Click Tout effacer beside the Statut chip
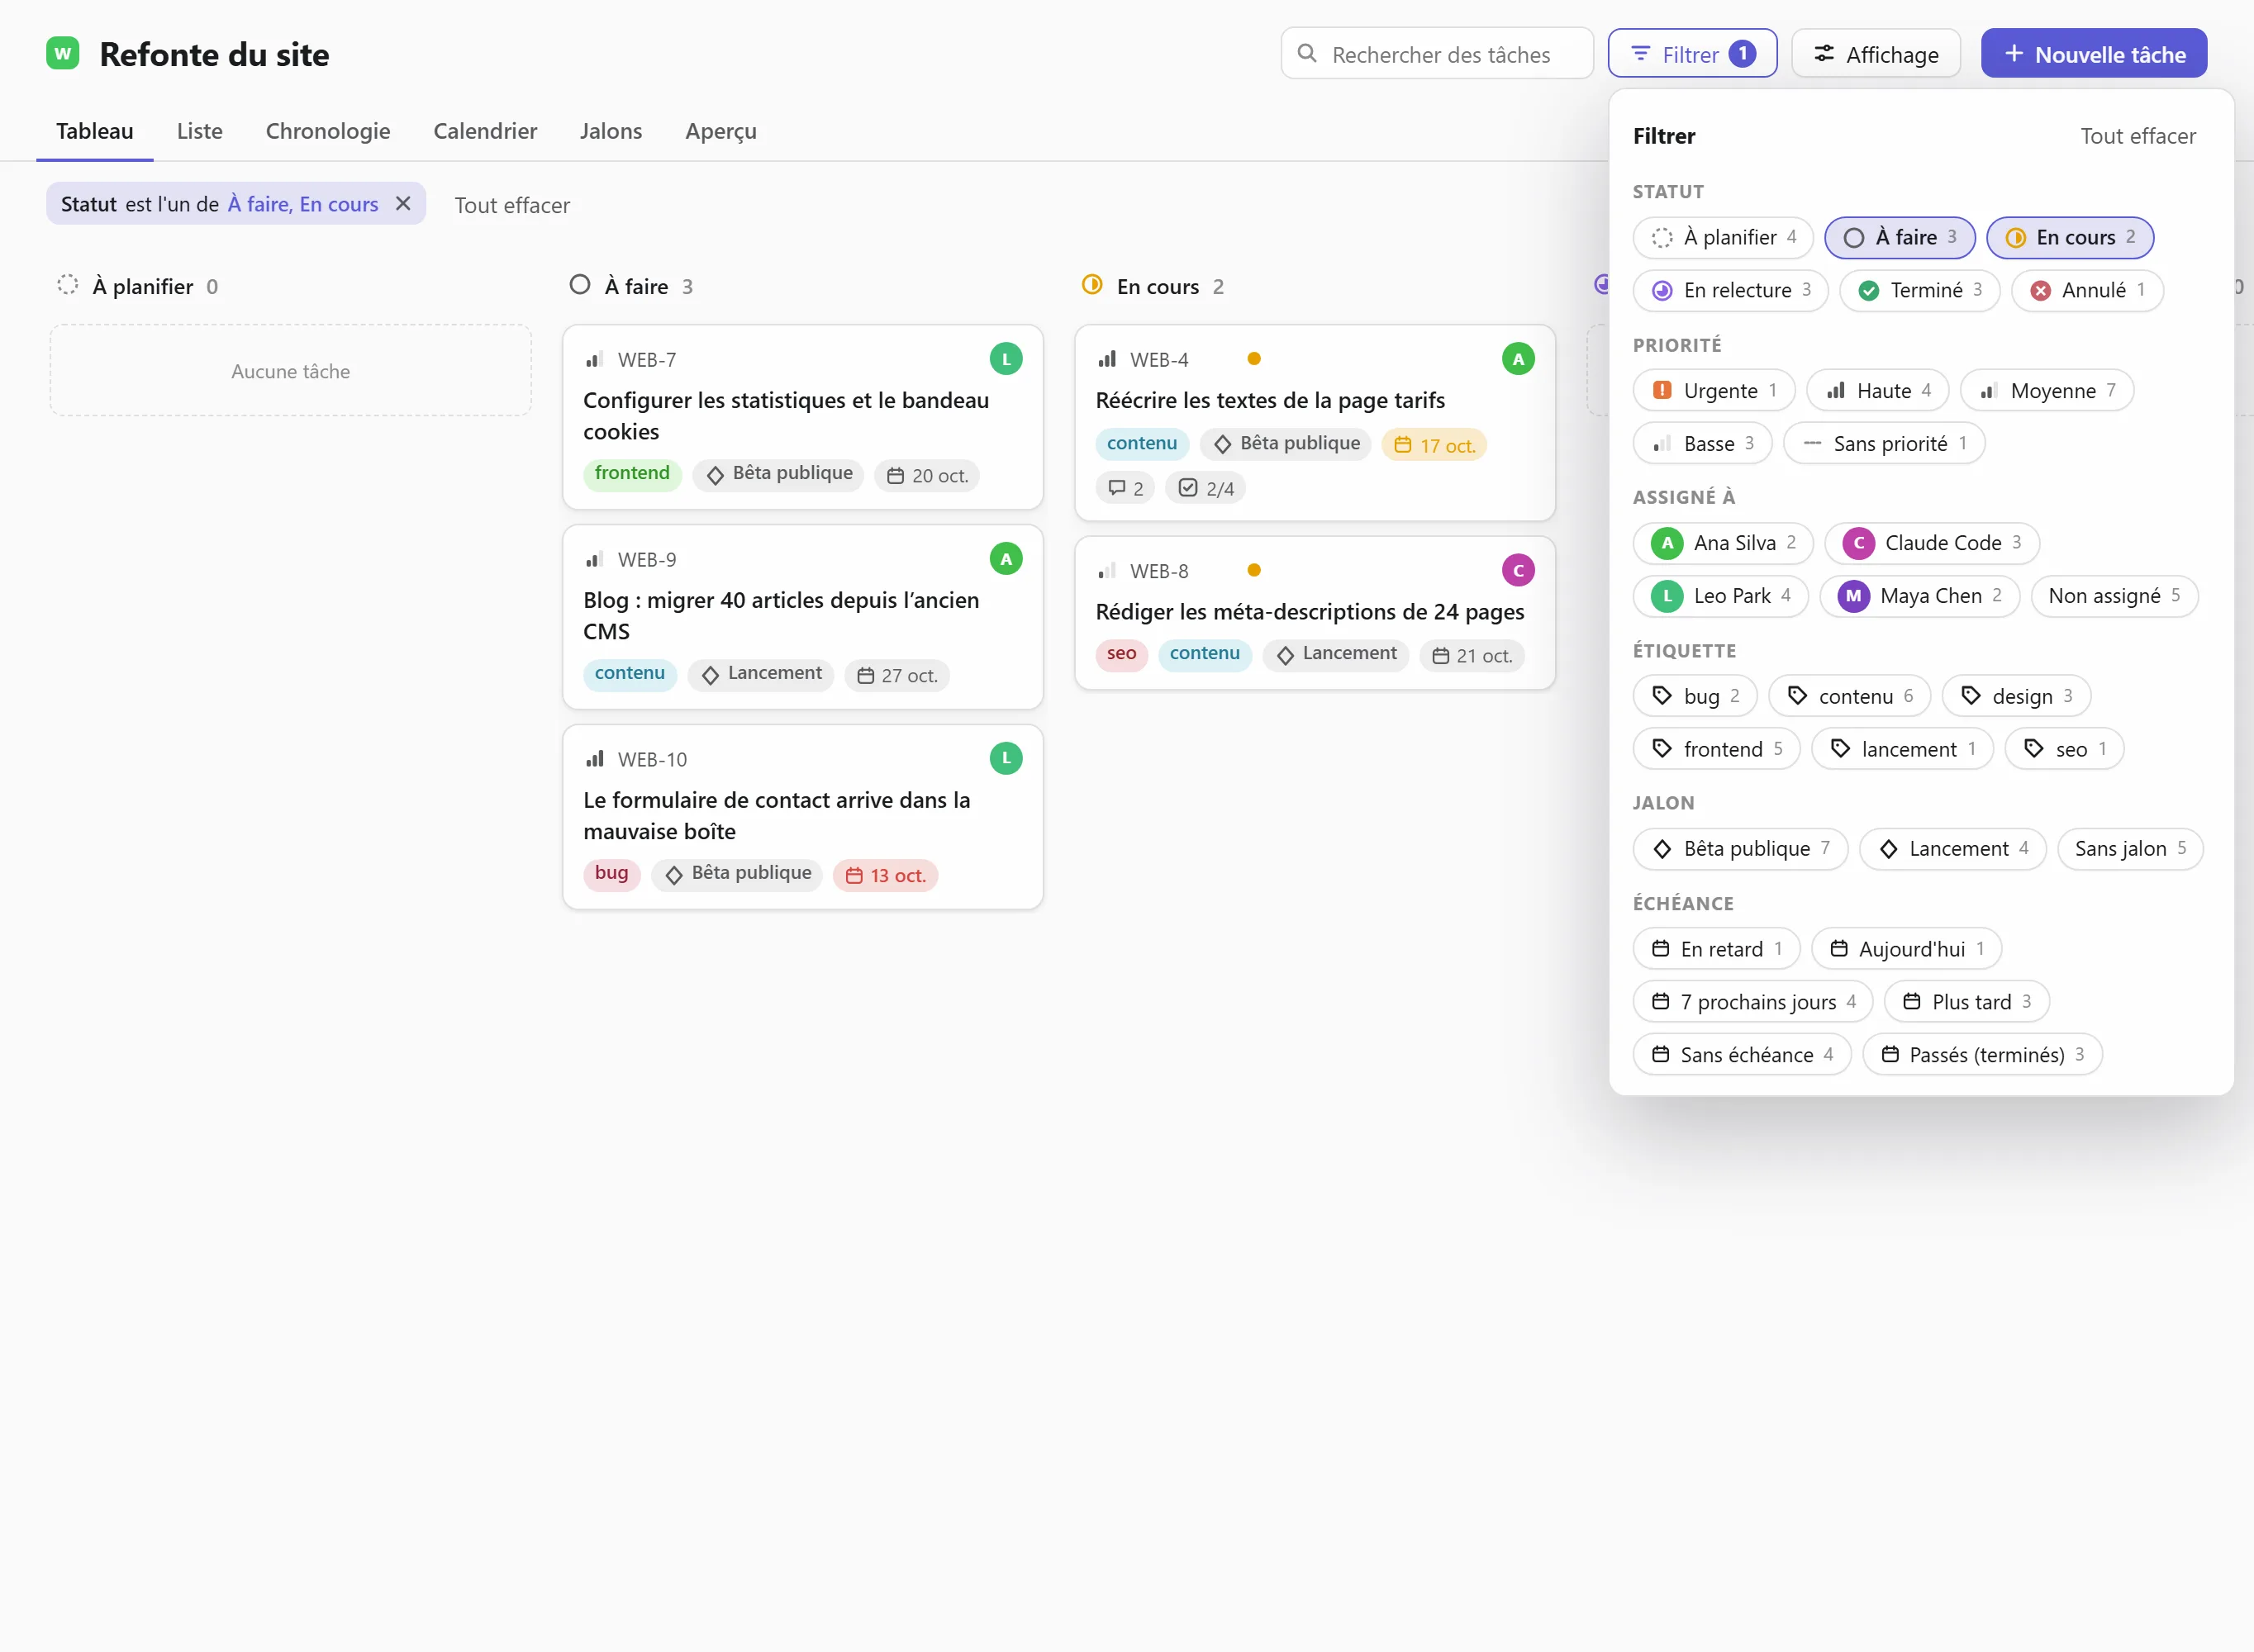 [512, 205]
